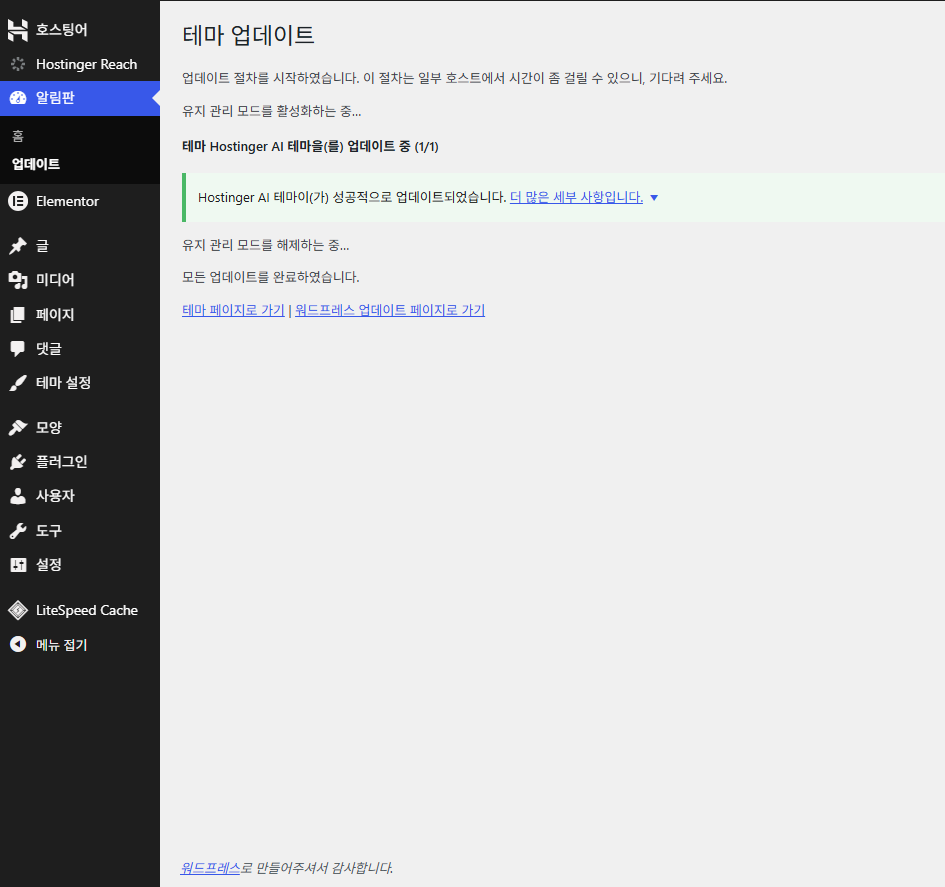
Task: Click the appearance icon beside 모양
Action: click(18, 427)
